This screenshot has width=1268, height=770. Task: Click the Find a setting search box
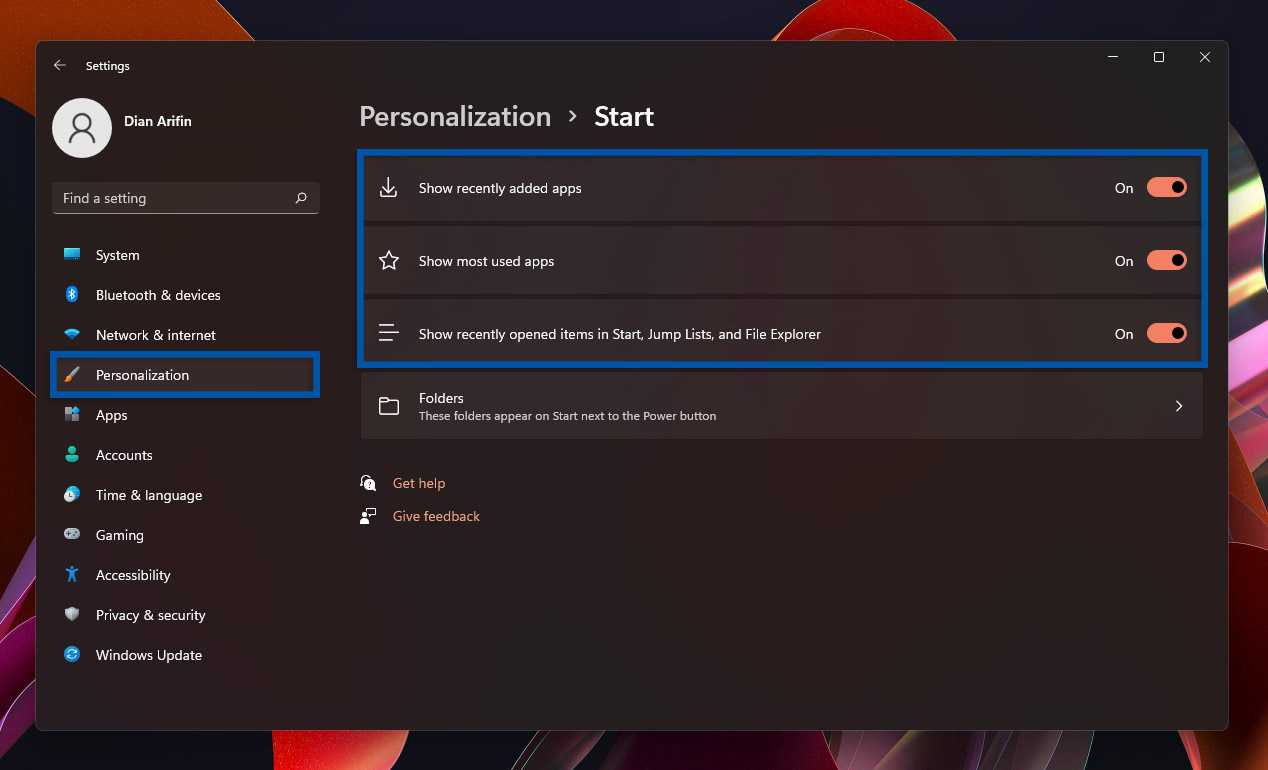(185, 198)
